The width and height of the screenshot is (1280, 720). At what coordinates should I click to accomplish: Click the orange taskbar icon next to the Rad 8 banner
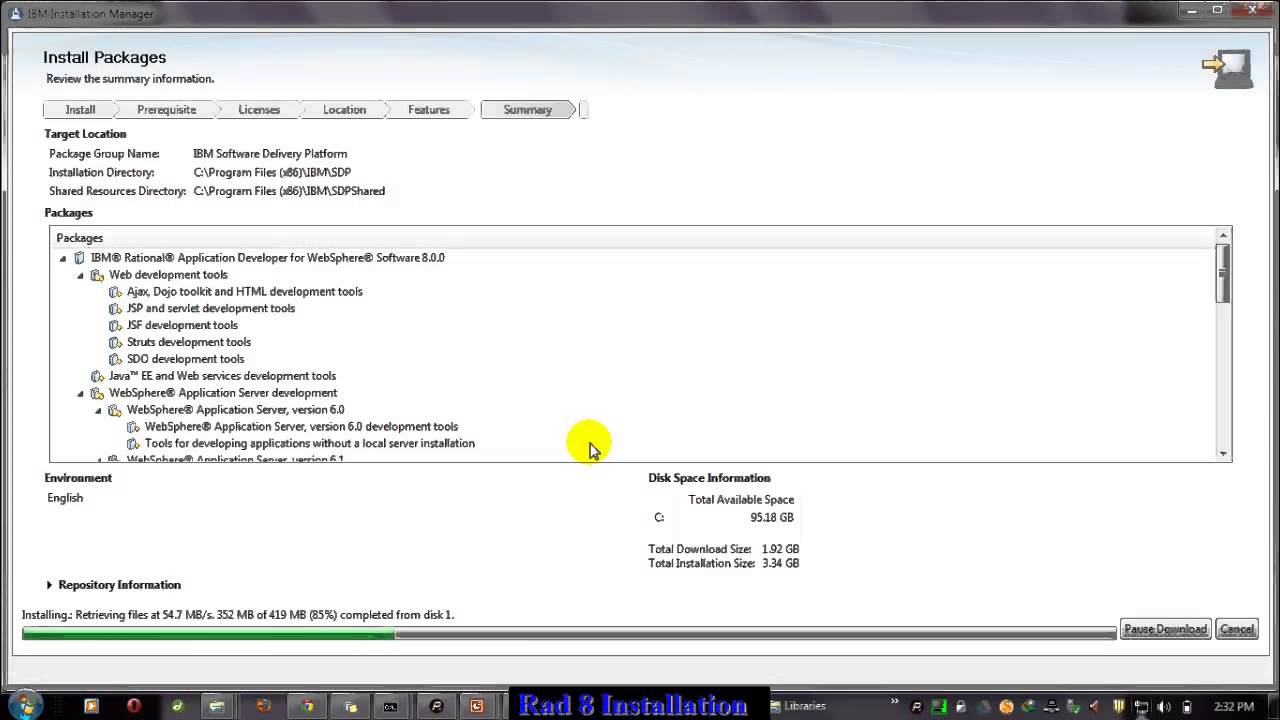[x=477, y=706]
